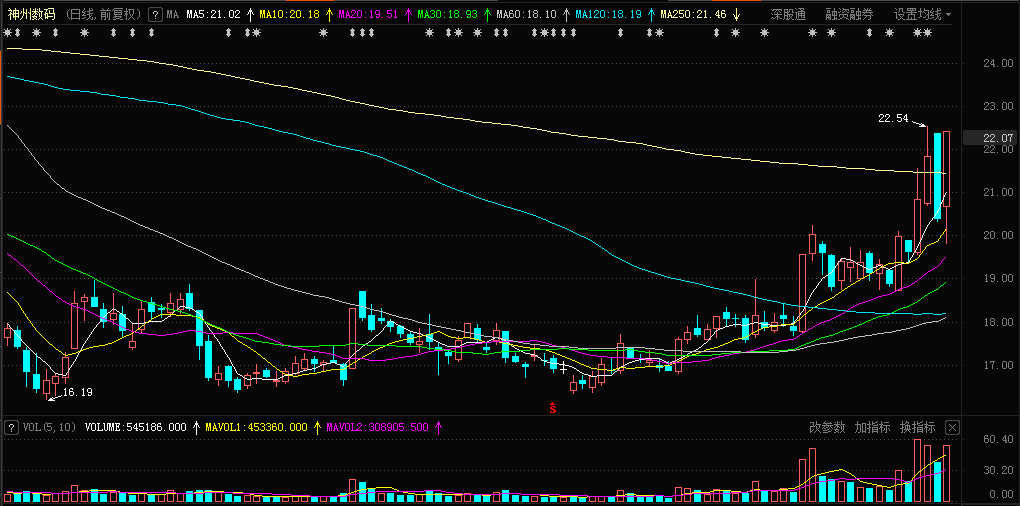Click the red S signal marker
Image resolution: width=1020 pixels, height=506 pixels.
553,408
